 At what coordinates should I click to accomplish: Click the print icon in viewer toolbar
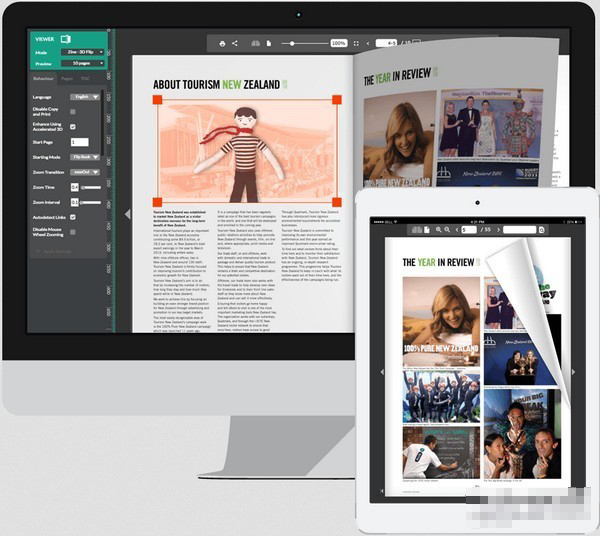[222, 44]
